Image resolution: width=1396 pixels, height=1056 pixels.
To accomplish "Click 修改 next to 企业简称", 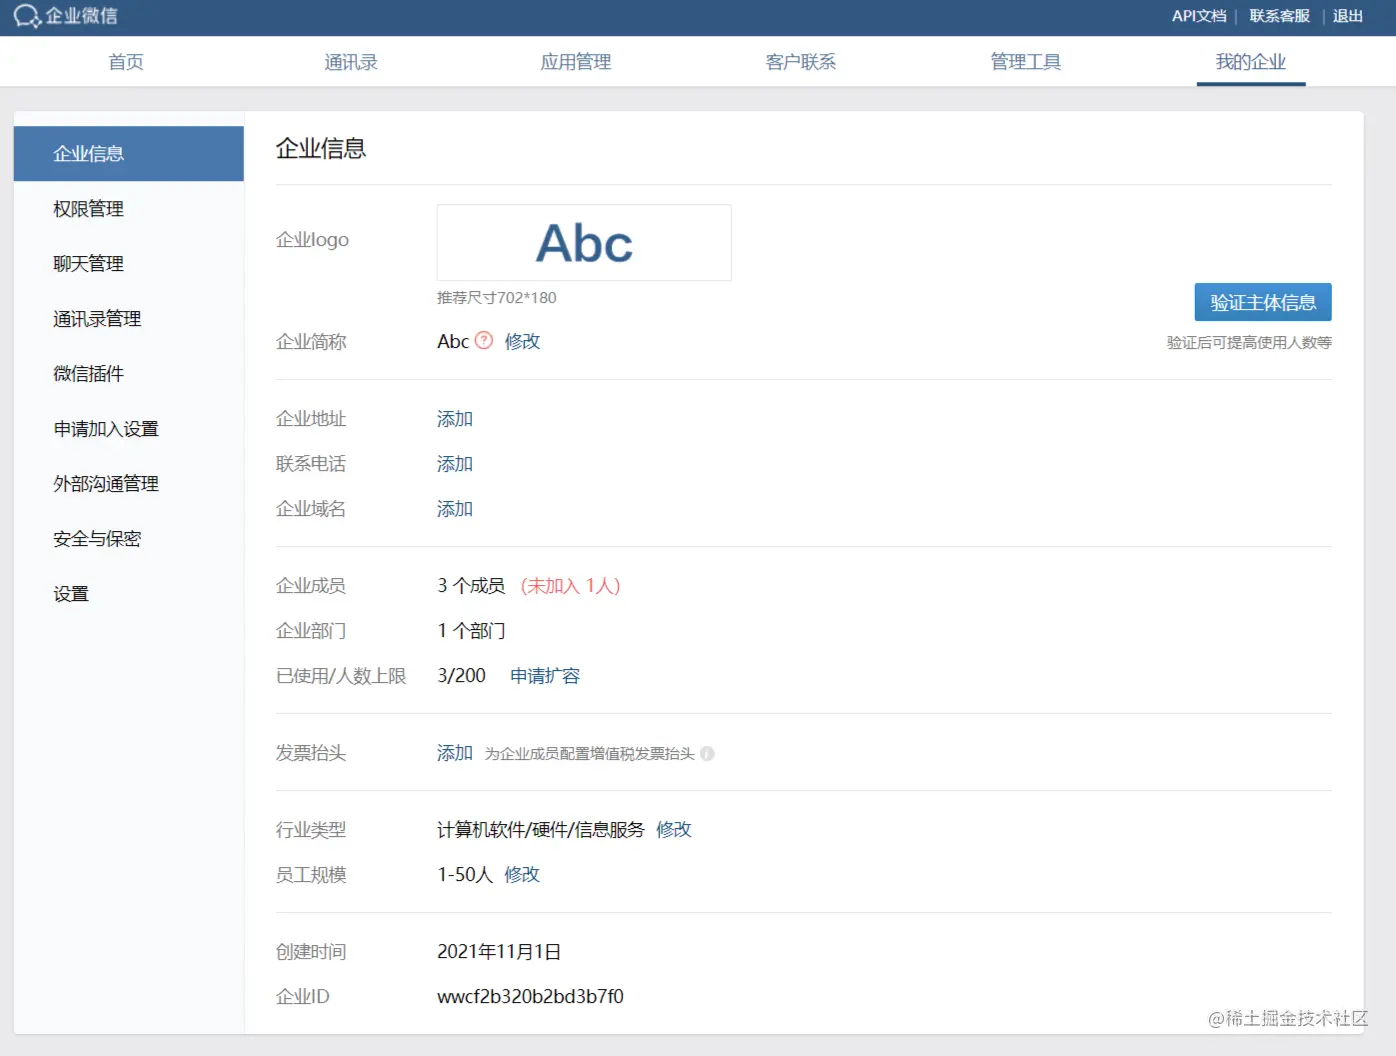I will [x=522, y=341].
